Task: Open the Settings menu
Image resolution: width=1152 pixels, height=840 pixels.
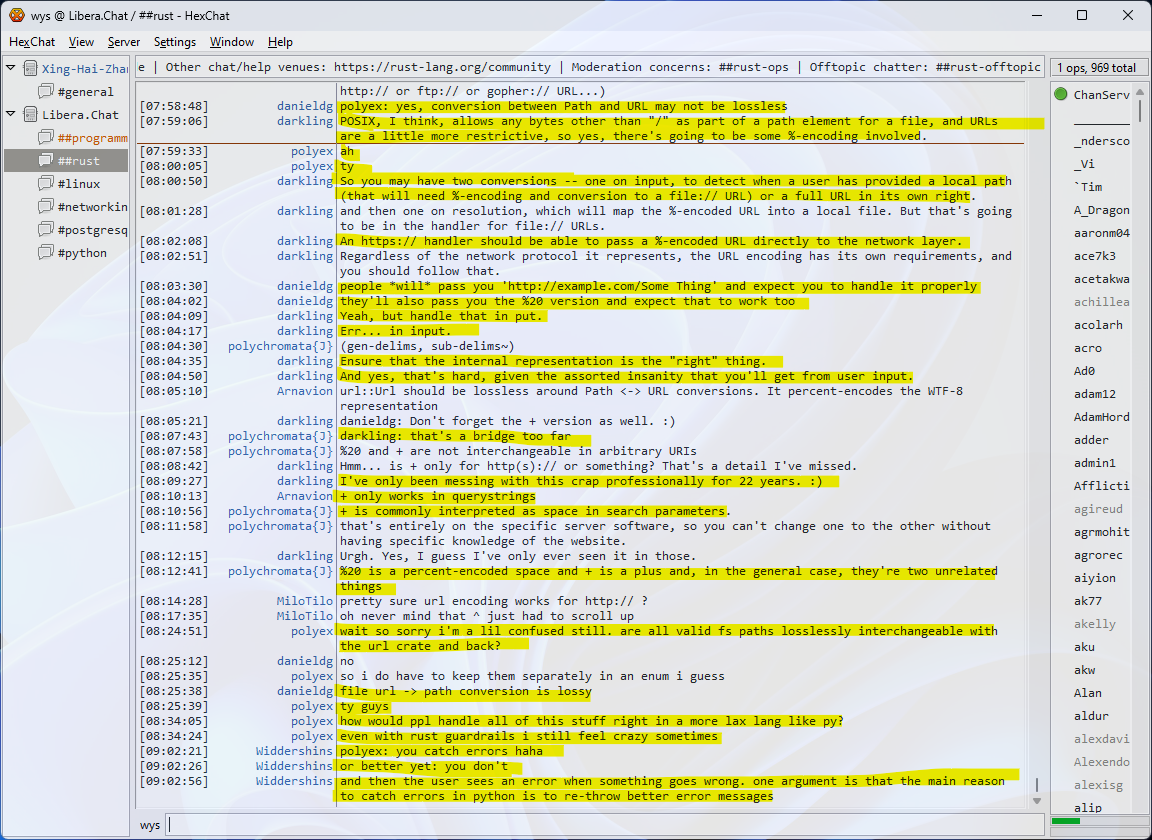Action: click(x=175, y=42)
